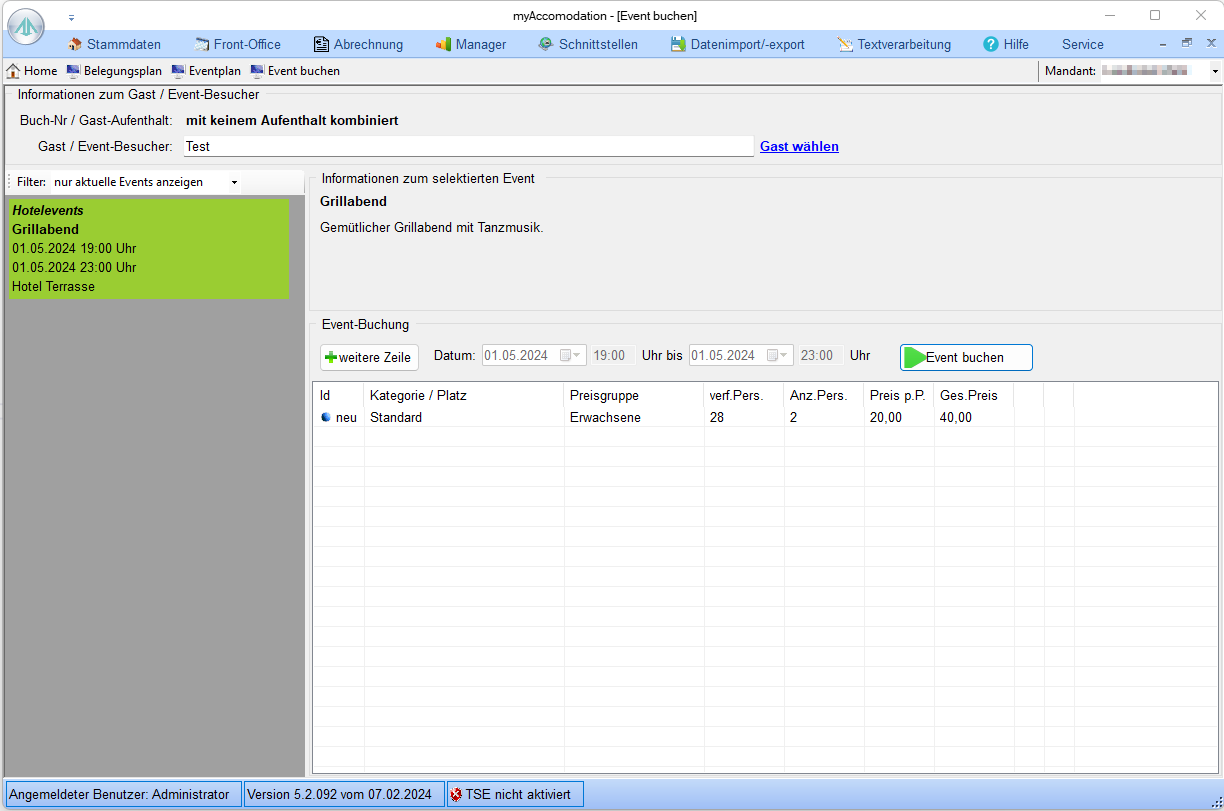Image resolution: width=1224 pixels, height=811 pixels.
Task: Add a row with weitere Zeile
Action: [x=369, y=357]
